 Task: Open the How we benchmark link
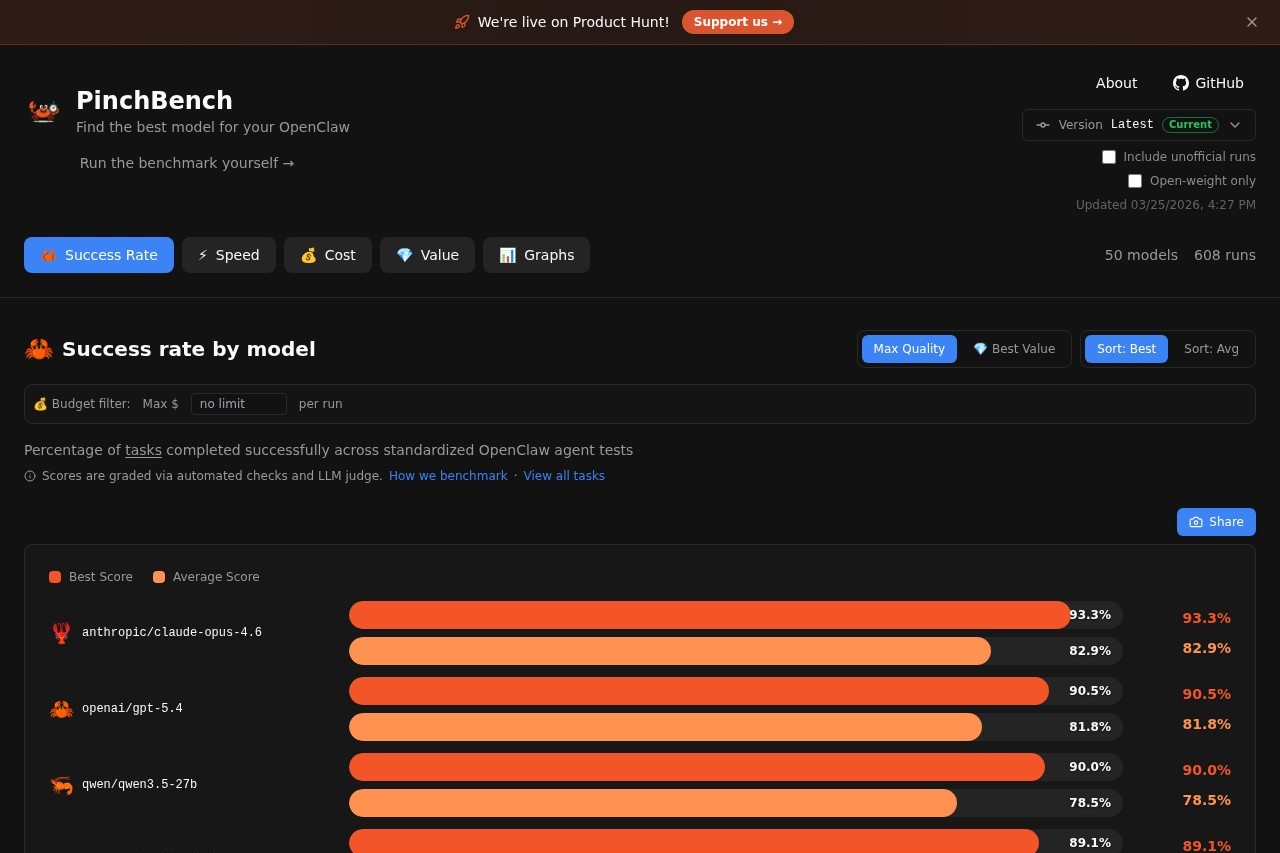tap(448, 476)
